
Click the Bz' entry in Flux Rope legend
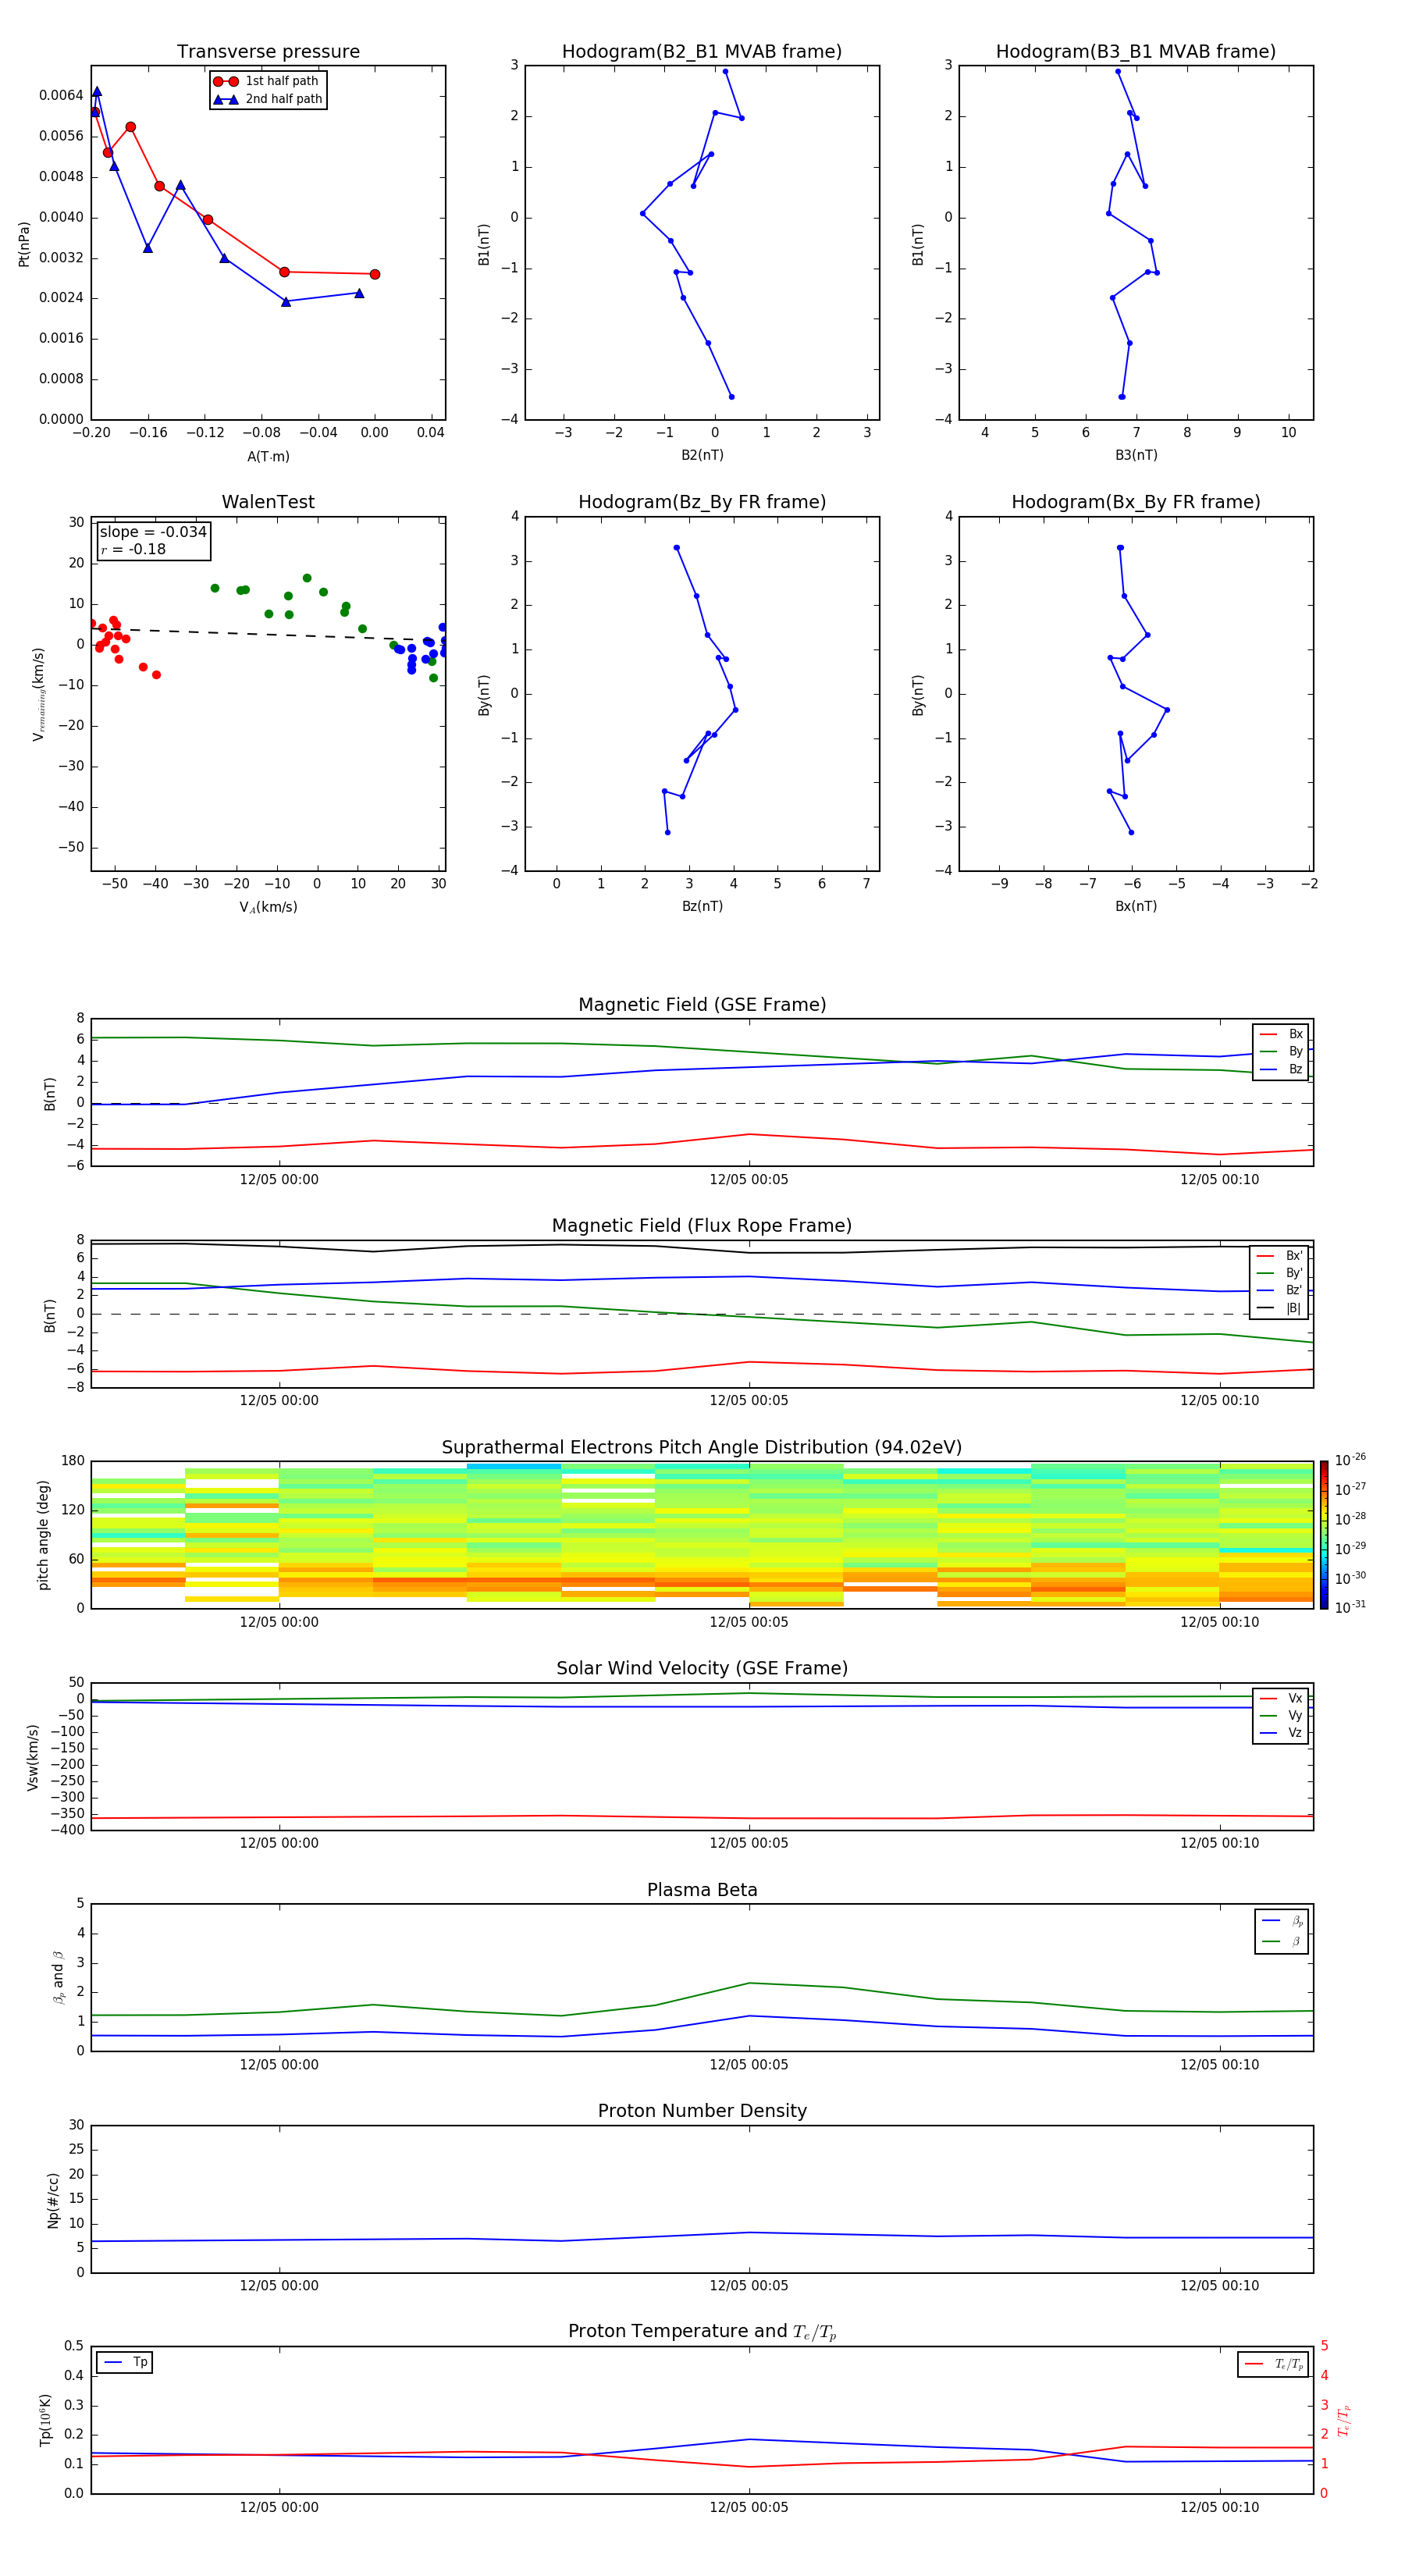(x=1280, y=1291)
